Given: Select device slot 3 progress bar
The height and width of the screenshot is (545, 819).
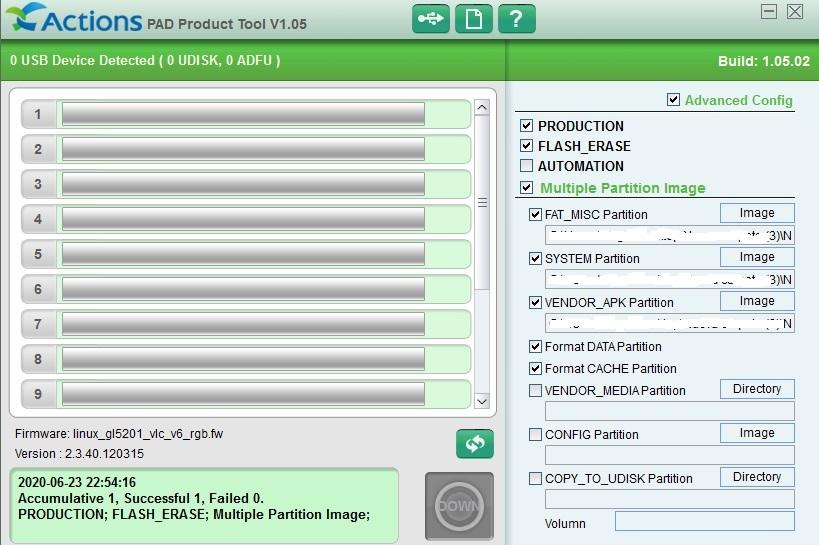Looking at the screenshot, I should pos(243,184).
